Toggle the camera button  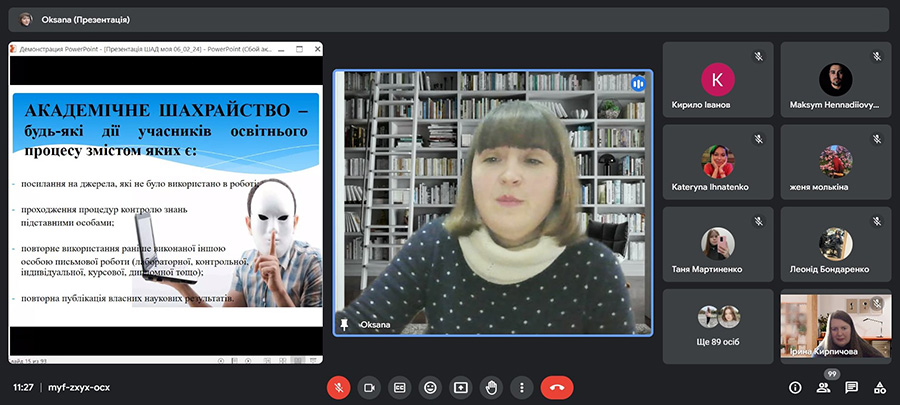click(369, 388)
